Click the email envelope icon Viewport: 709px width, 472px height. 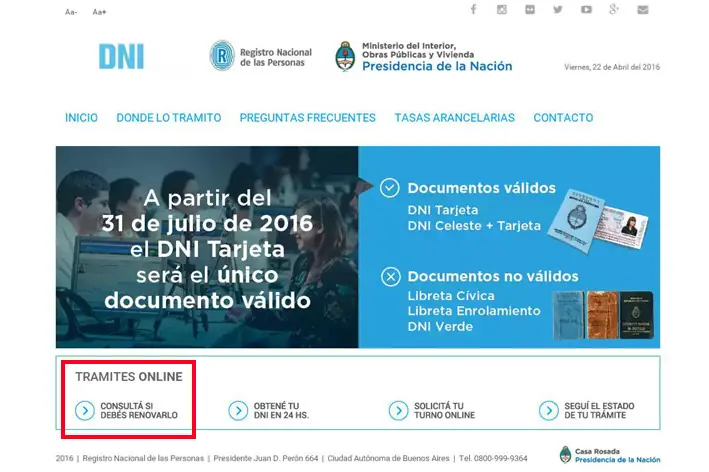643,10
